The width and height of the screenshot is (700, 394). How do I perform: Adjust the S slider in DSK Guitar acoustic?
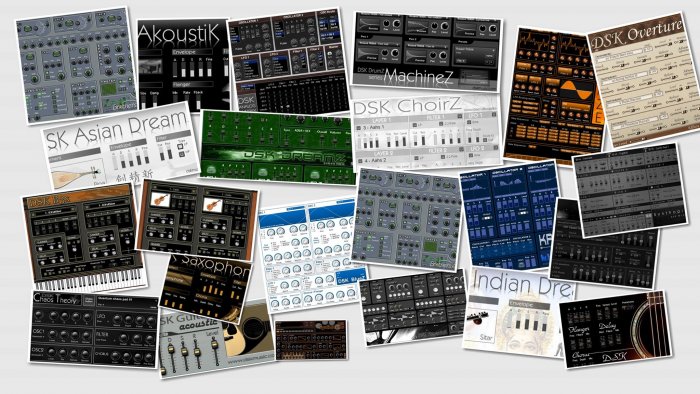184,353
